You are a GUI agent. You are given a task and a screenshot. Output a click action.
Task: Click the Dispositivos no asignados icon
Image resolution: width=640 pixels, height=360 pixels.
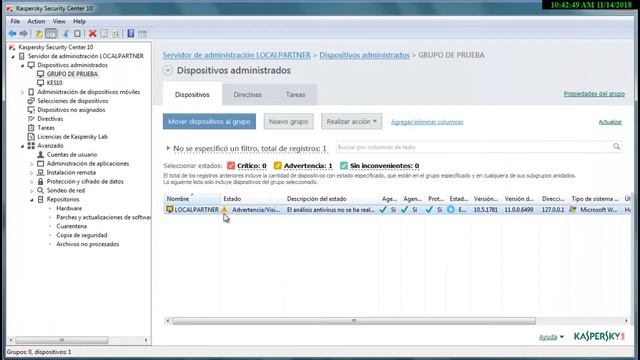[31, 110]
